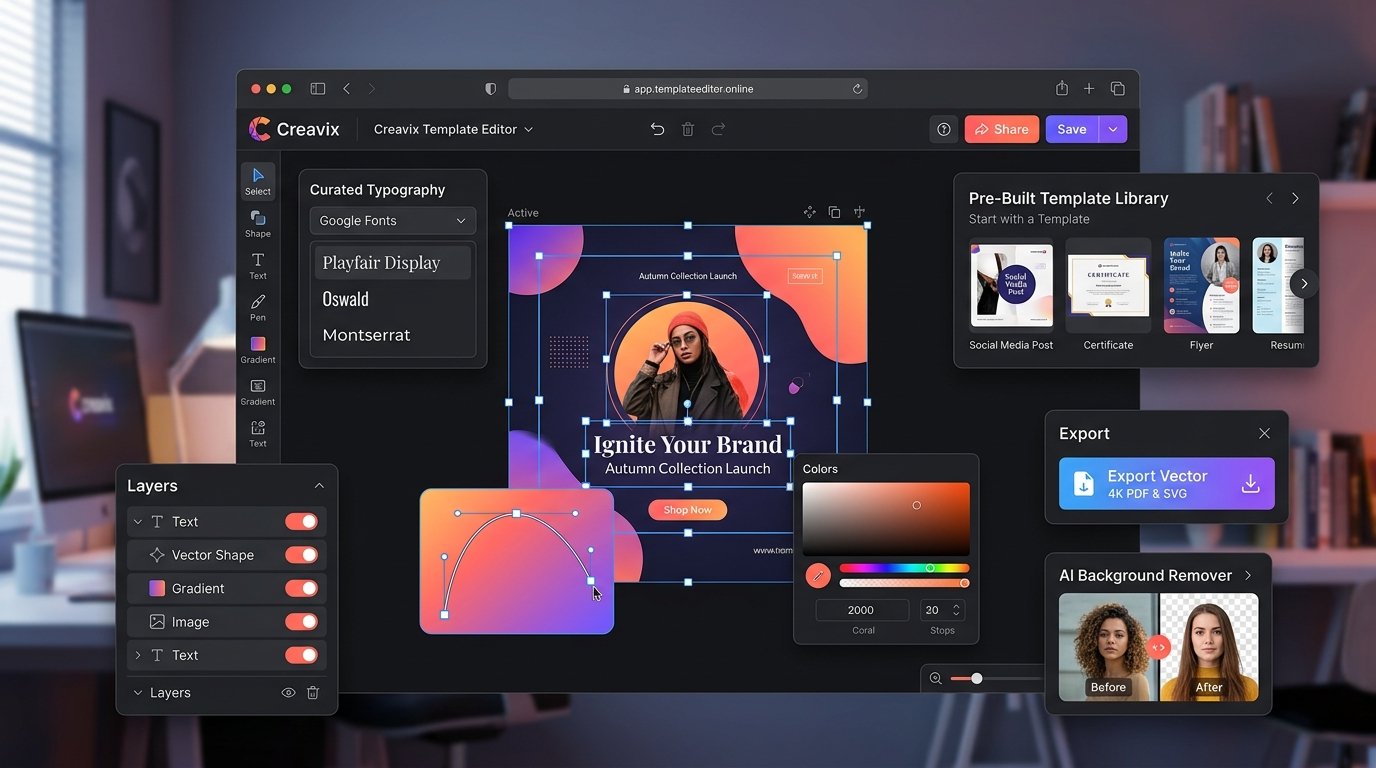The image size is (1376, 768).
Task: Click the Undo arrow in the header
Action: (657, 129)
